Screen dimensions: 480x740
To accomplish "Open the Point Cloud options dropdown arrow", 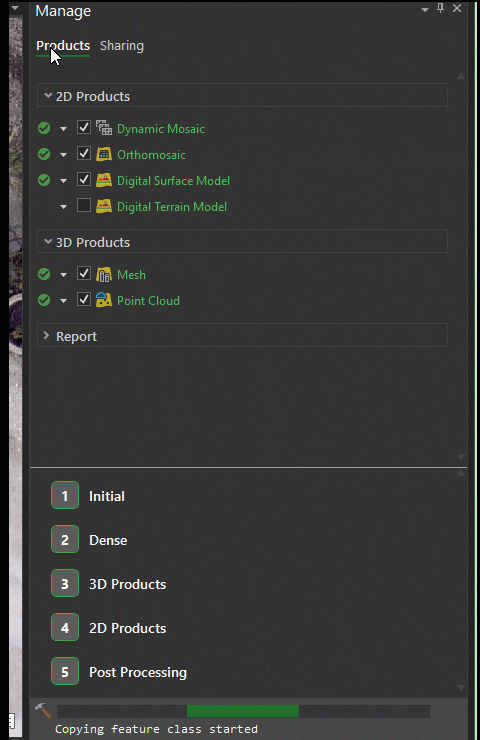I will [63, 301].
